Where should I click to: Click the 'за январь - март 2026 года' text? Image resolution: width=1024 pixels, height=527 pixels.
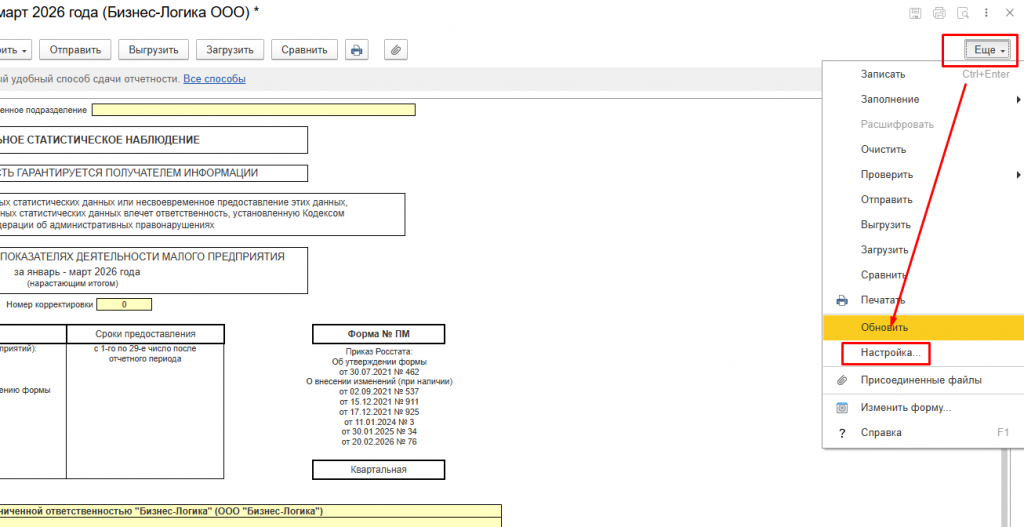(77, 272)
